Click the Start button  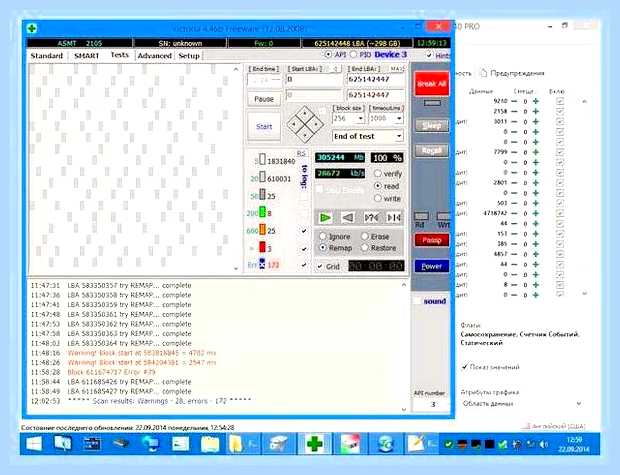tap(264, 127)
